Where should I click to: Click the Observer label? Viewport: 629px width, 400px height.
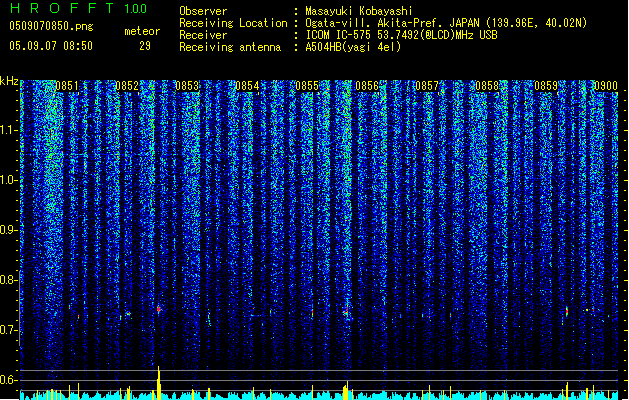pos(203,11)
